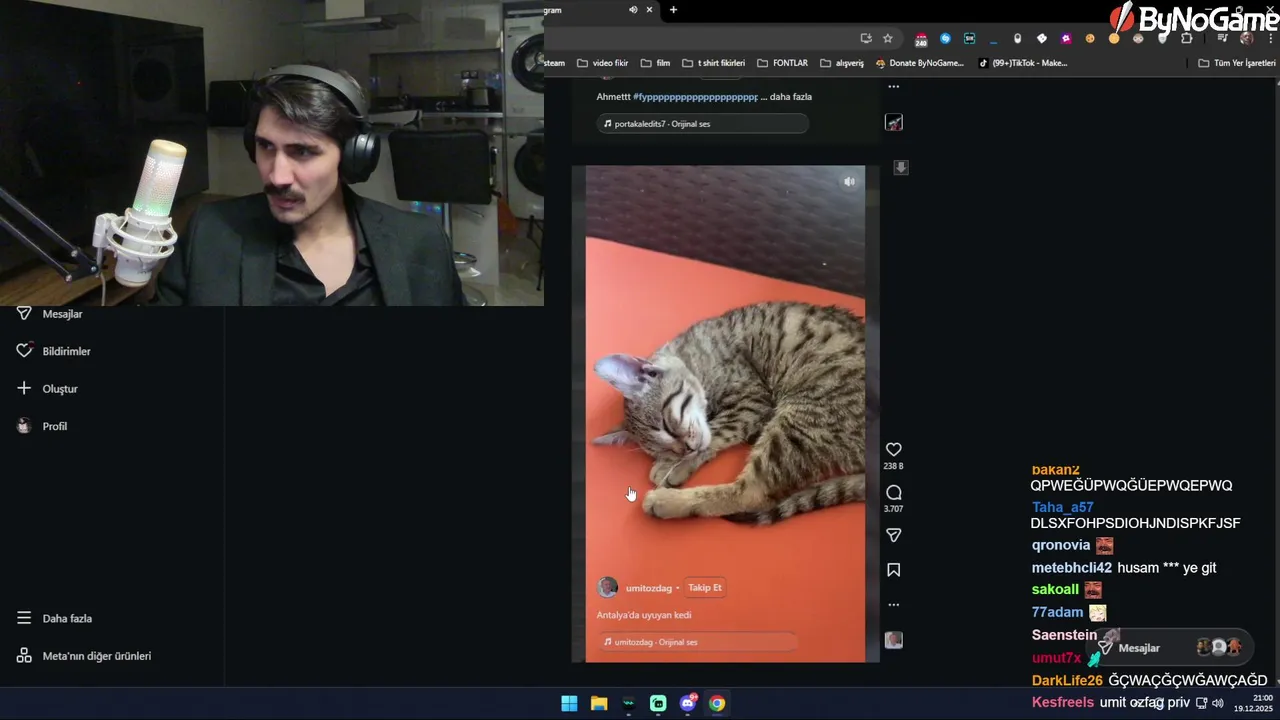This screenshot has width=1280, height=720.
Task: Open Discord from the taskbar
Action: pyautogui.click(x=688, y=703)
